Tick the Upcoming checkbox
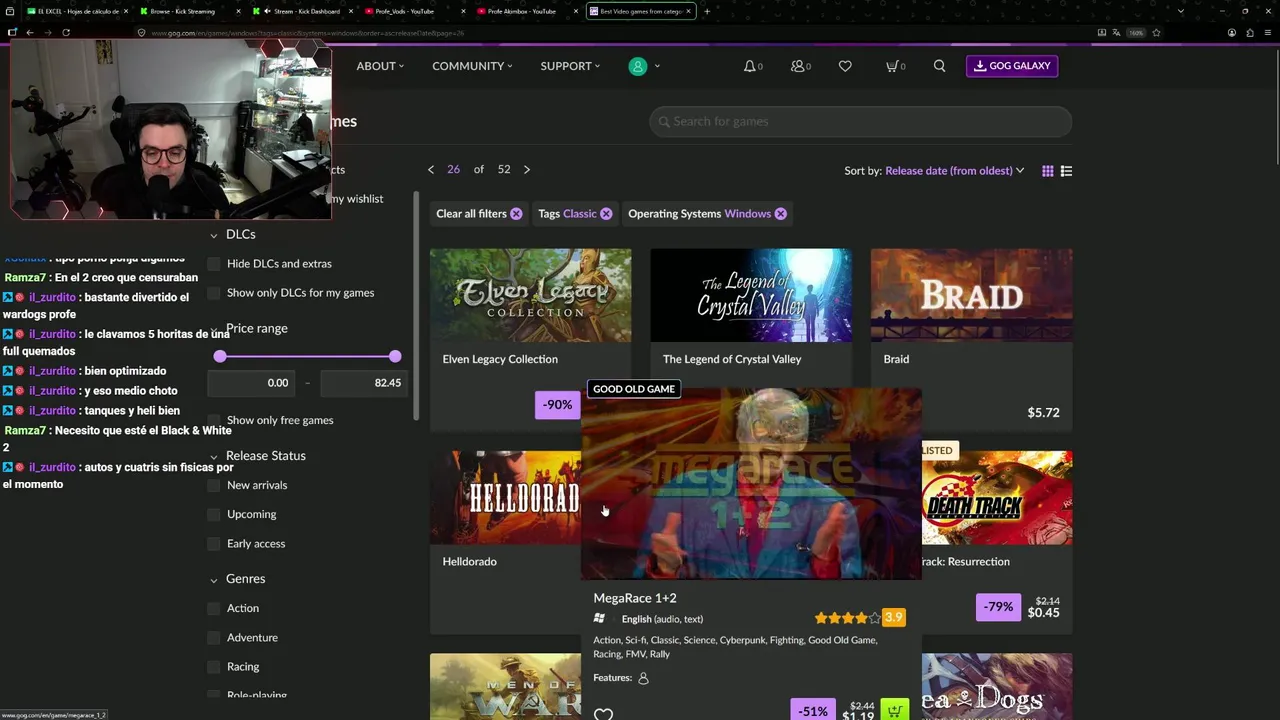The height and width of the screenshot is (720, 1280). click(x=214, y=514)
